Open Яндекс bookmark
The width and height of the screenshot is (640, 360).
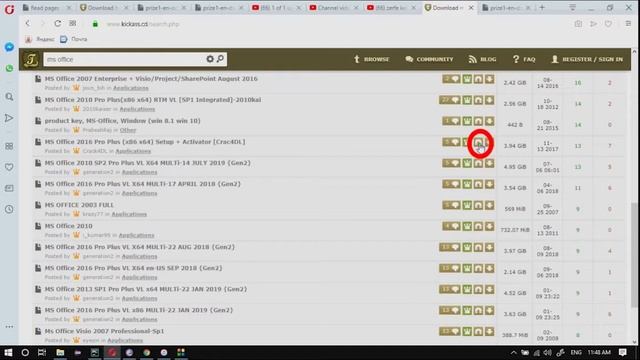[40, 39]
